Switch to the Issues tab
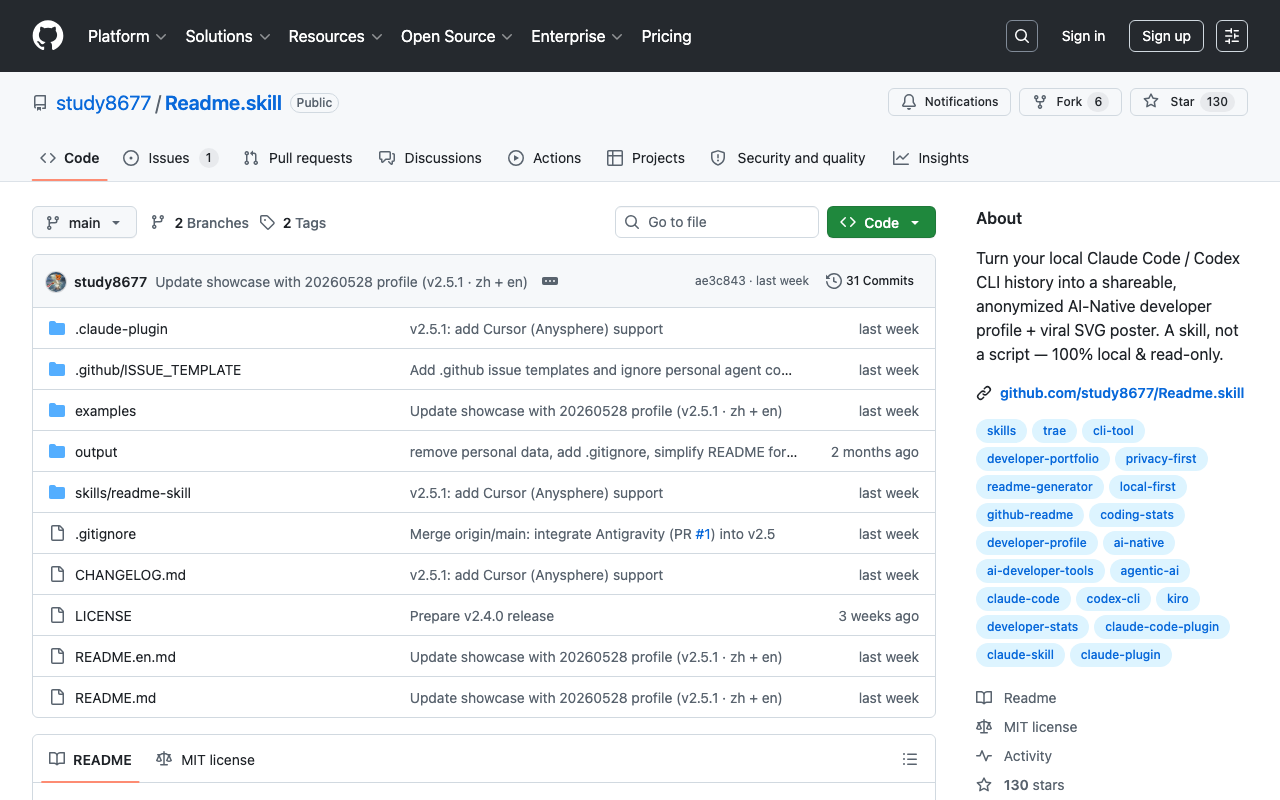The height and width of the screenshot is (800, 1280). click(170, 158)
